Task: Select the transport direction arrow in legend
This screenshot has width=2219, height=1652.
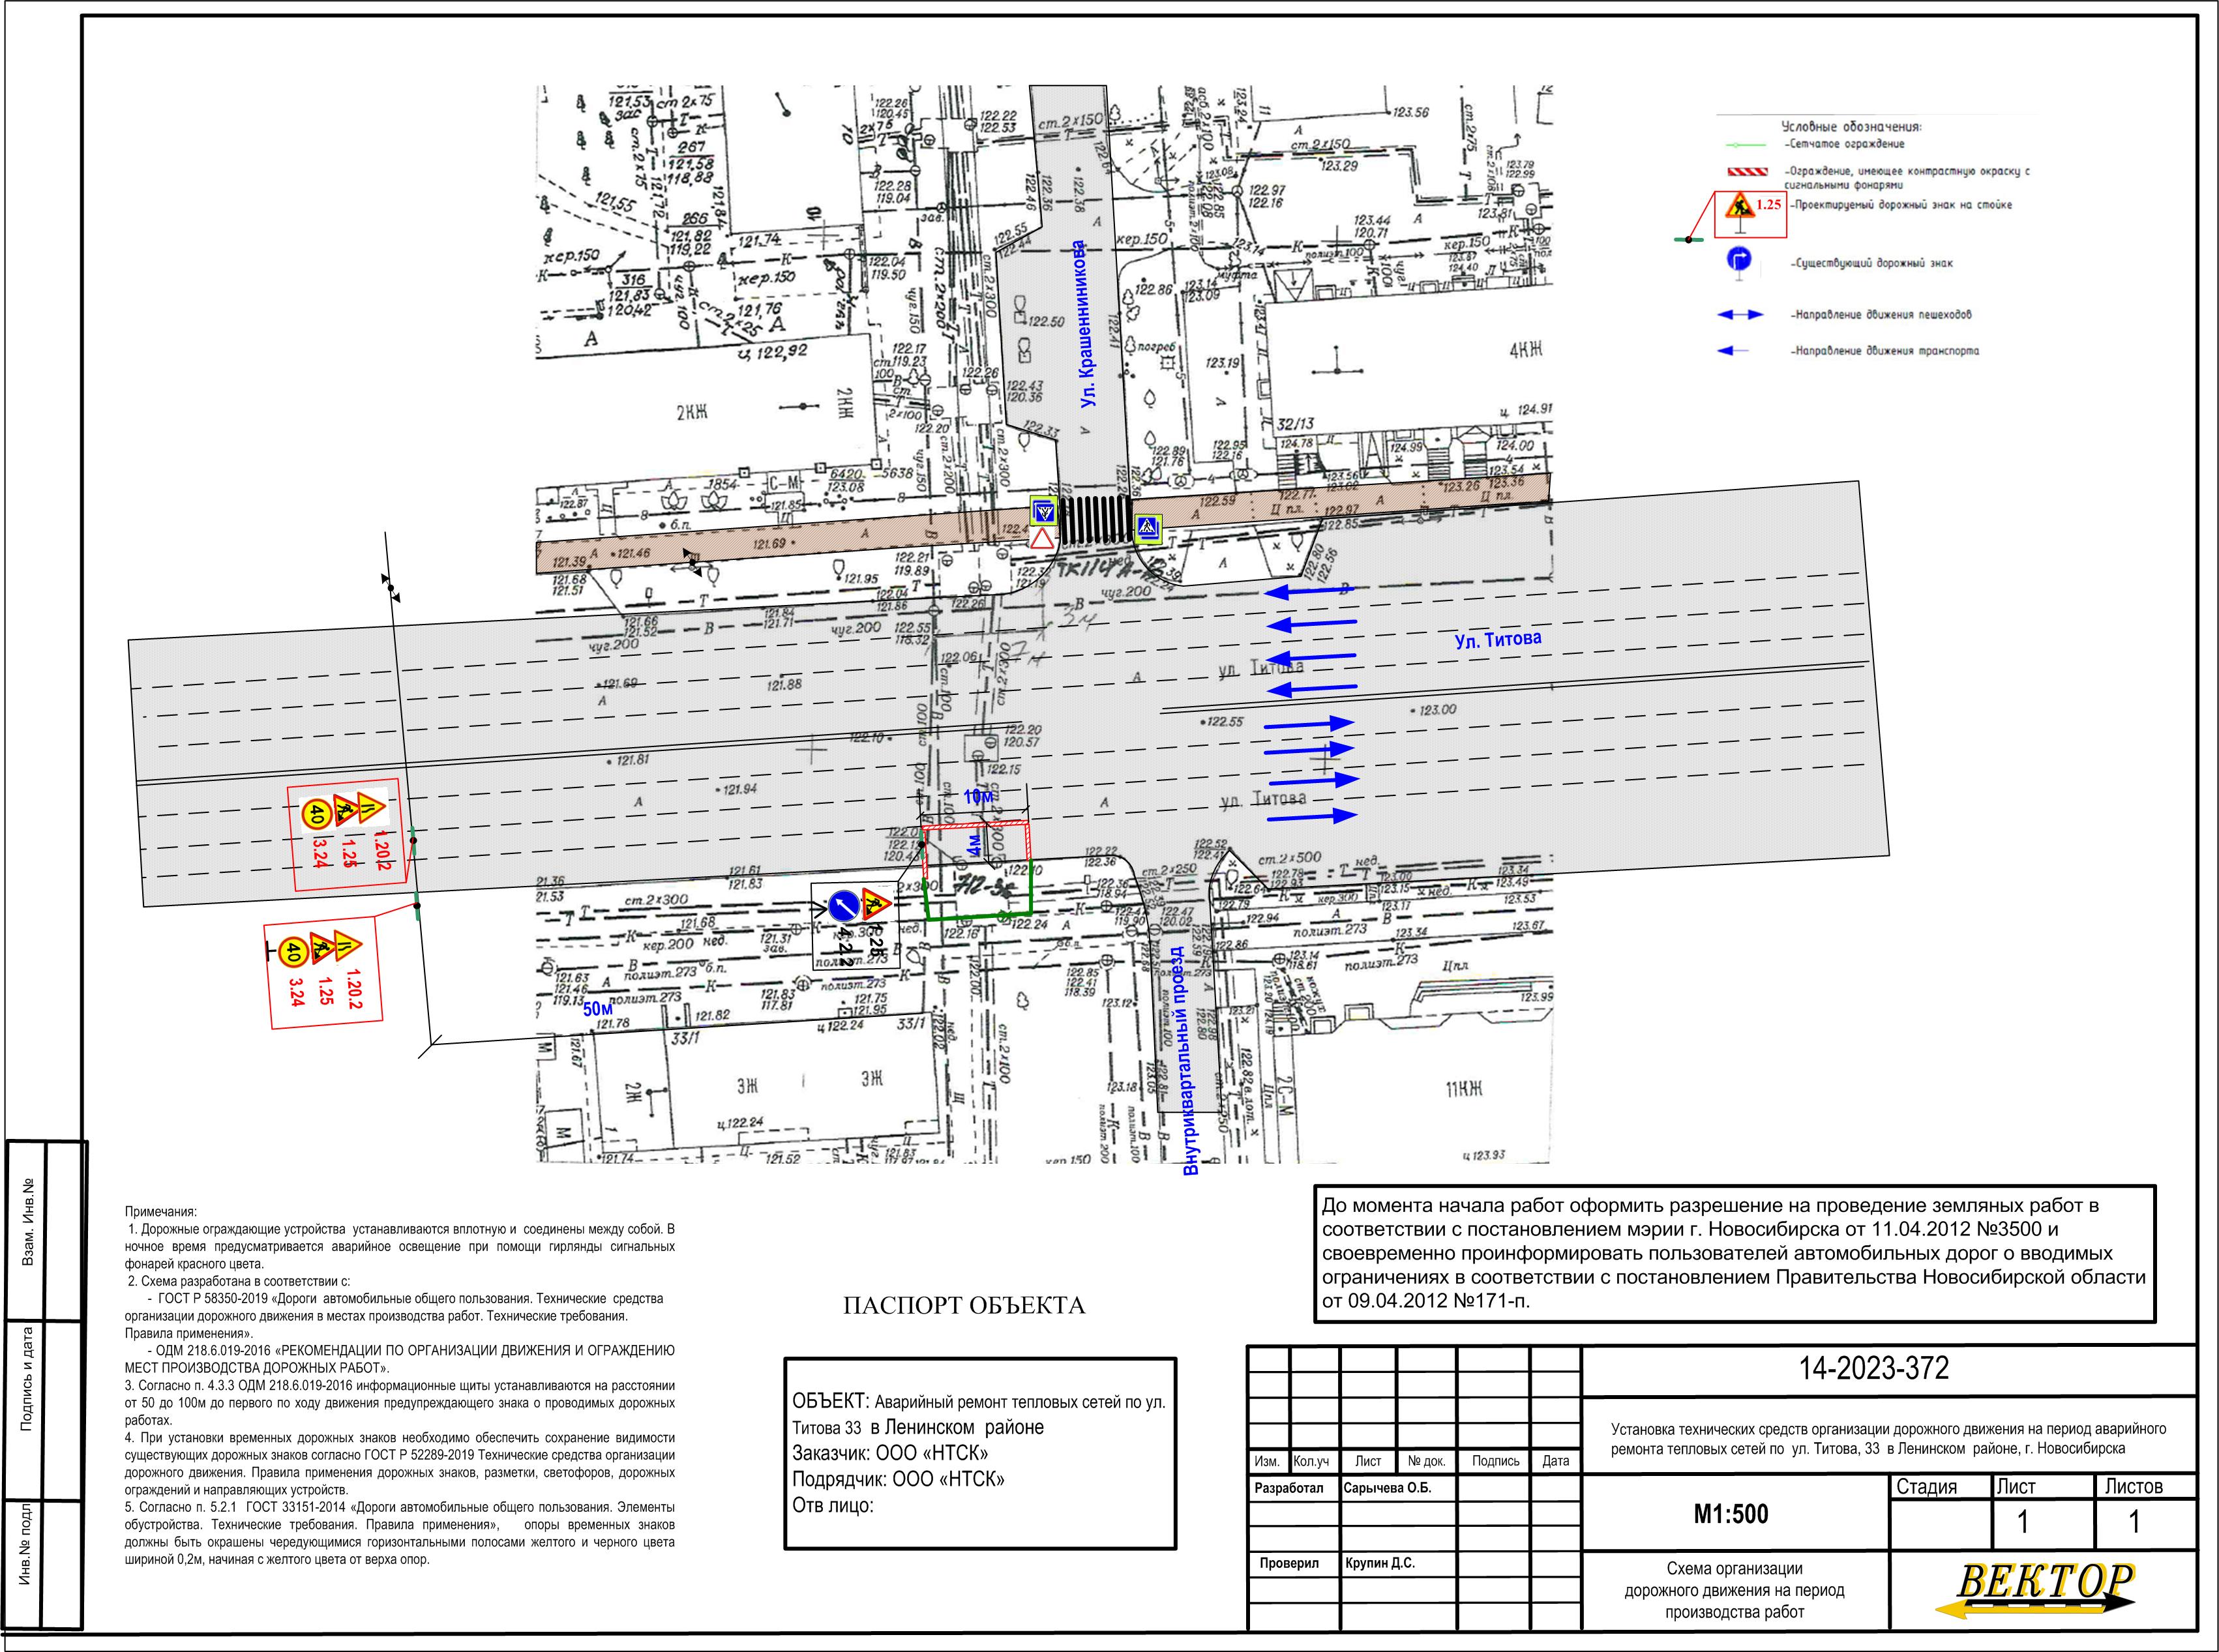Action: click(x=1732, y=351)
